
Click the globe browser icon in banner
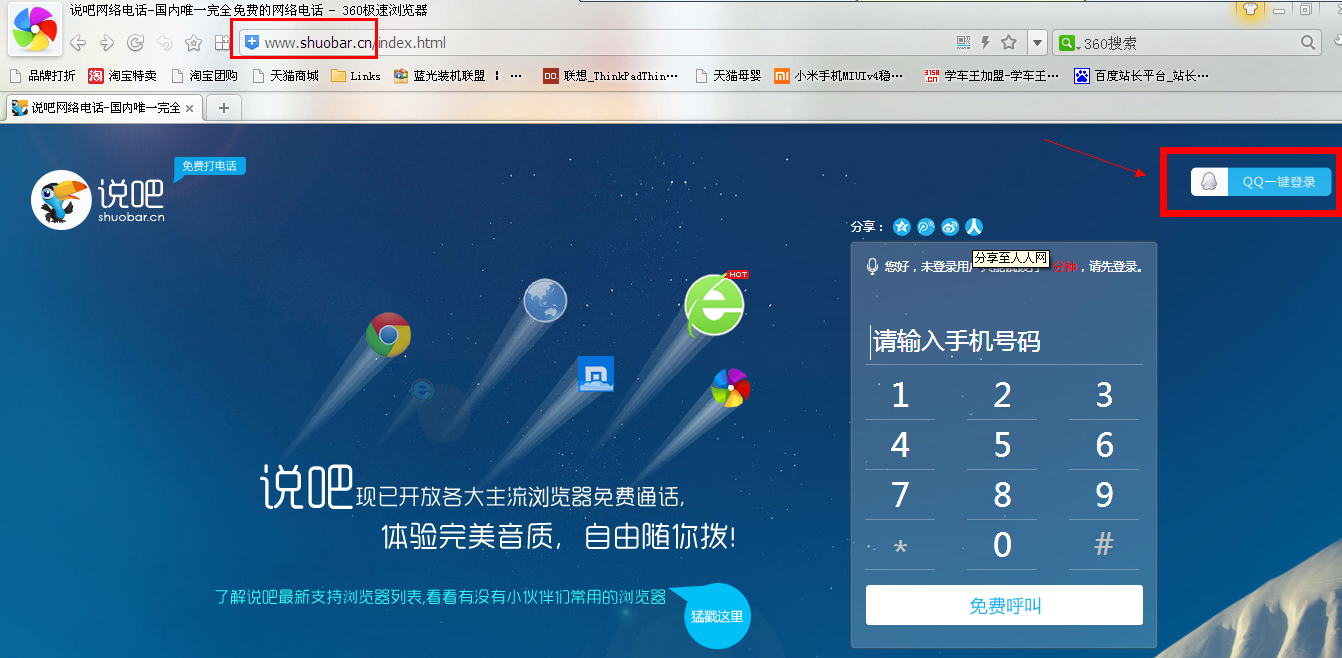[x=545, y=301]
